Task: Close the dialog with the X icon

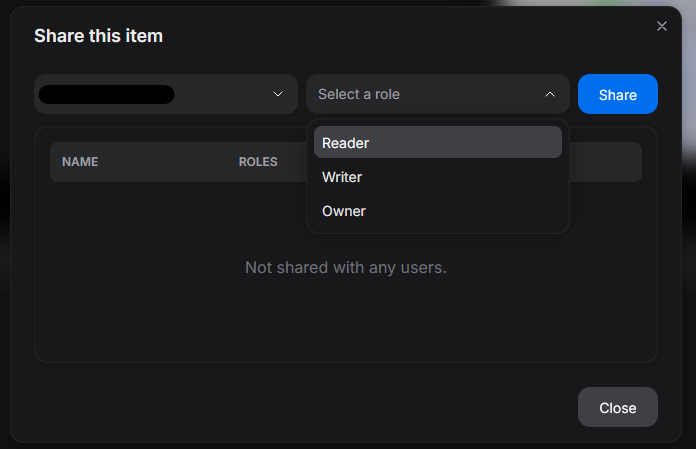Action: click(661, 27)
